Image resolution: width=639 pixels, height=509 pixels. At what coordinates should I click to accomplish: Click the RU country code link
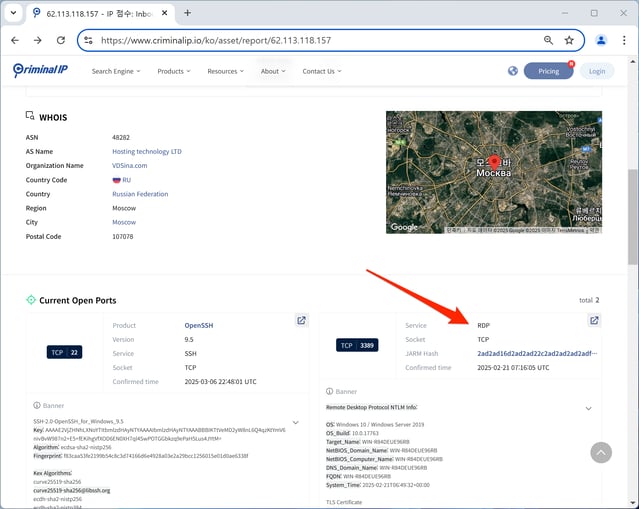126,180
